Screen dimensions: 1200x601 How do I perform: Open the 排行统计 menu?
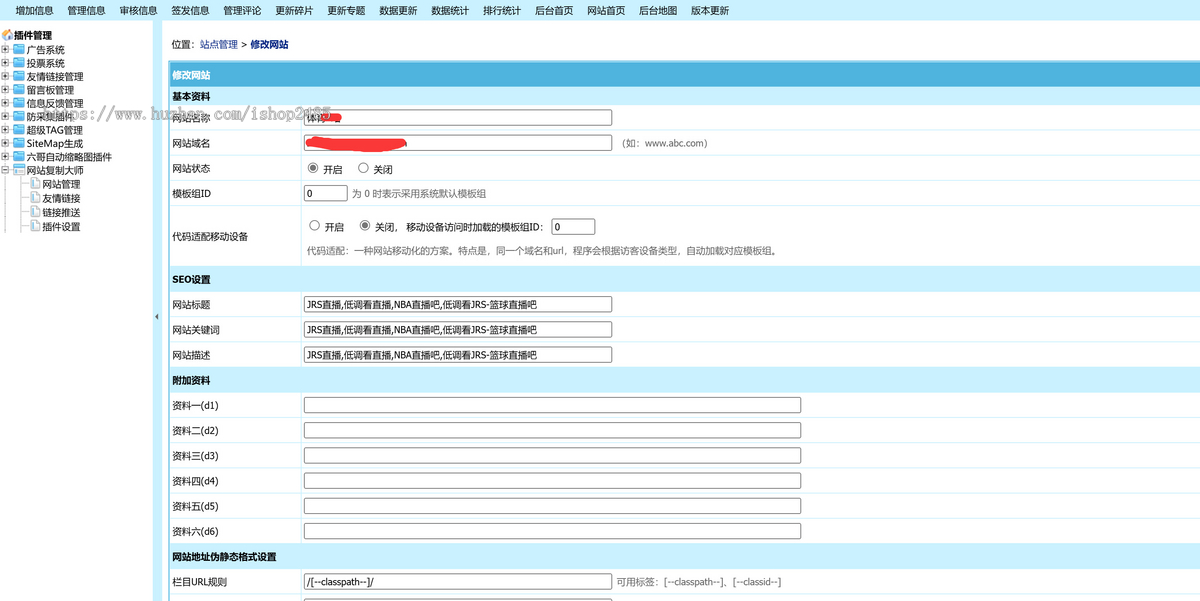point(502,11)
